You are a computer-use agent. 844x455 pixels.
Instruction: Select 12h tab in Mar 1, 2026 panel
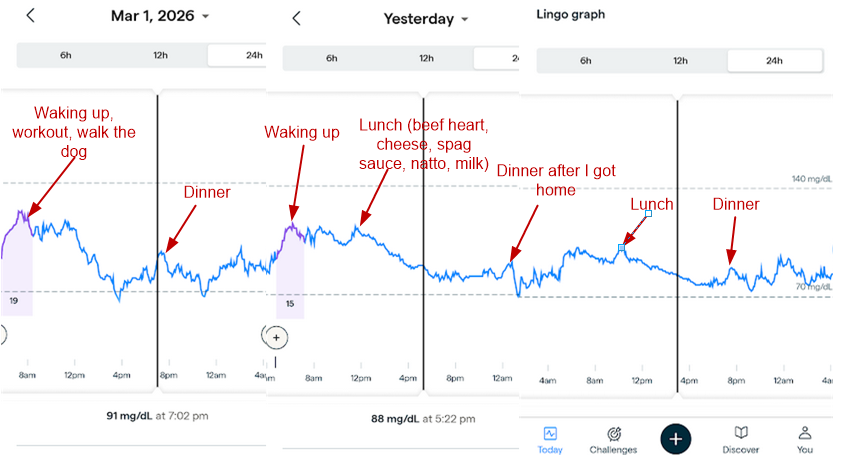[159, 55]
